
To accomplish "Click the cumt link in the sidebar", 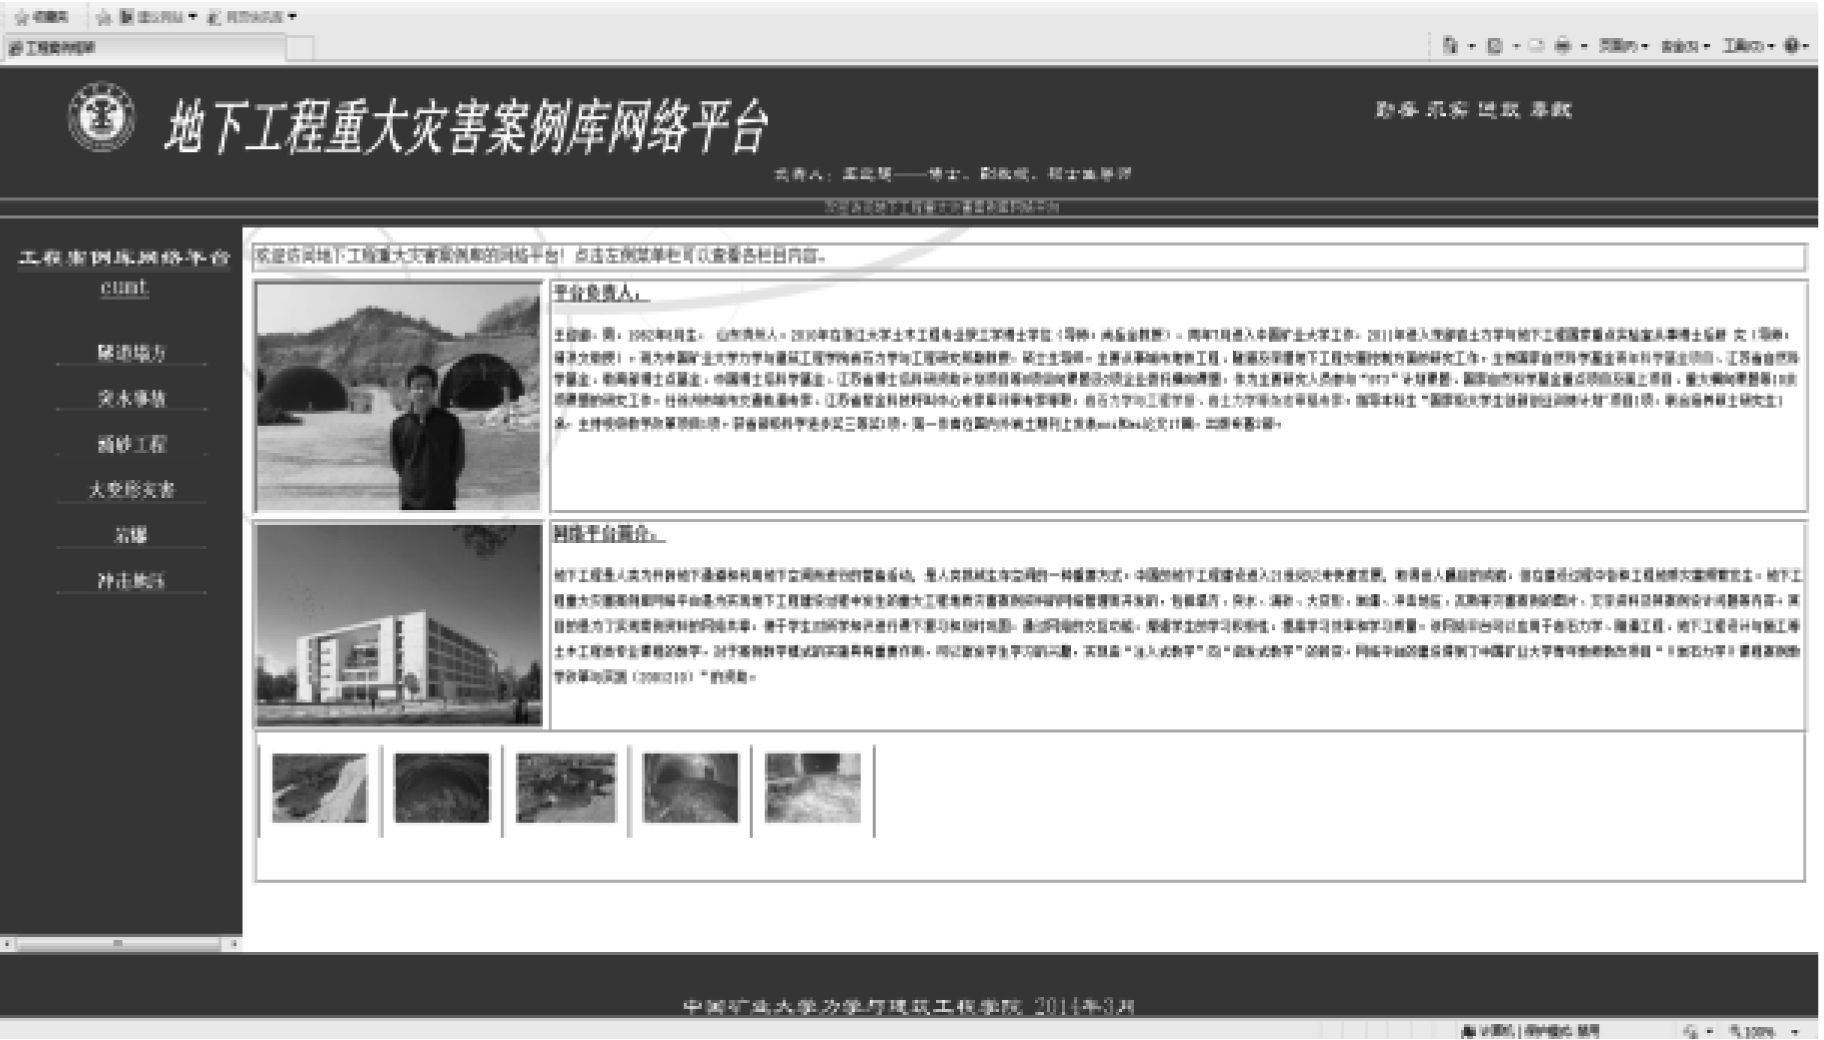I will 124,288.
